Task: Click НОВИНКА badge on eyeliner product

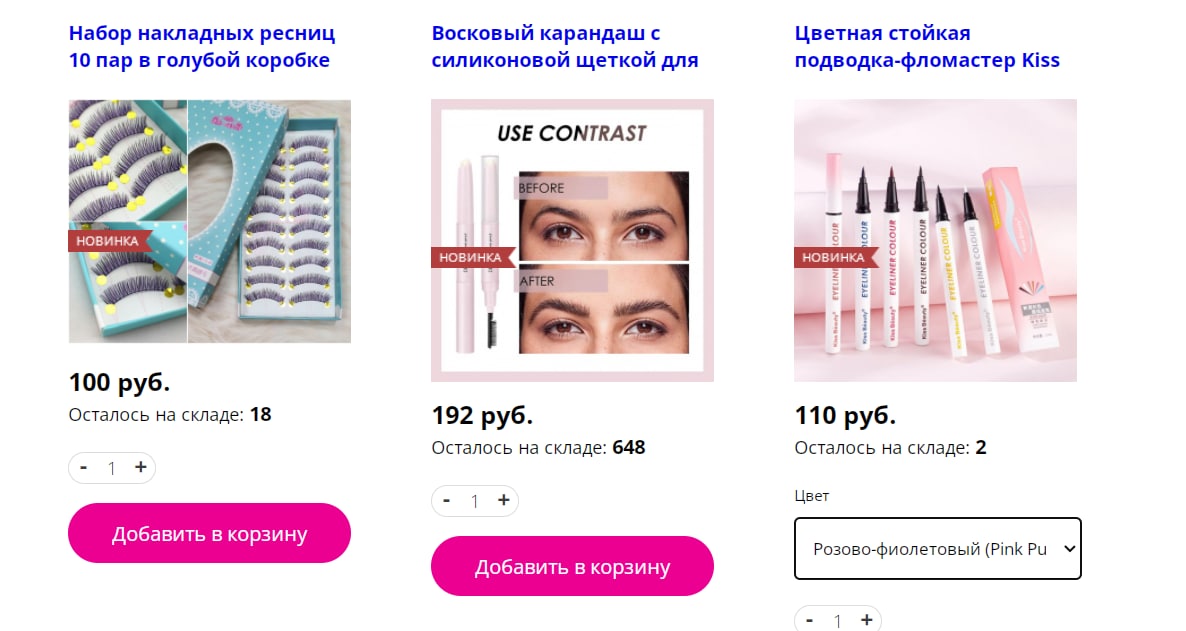Action: point(834,257)
